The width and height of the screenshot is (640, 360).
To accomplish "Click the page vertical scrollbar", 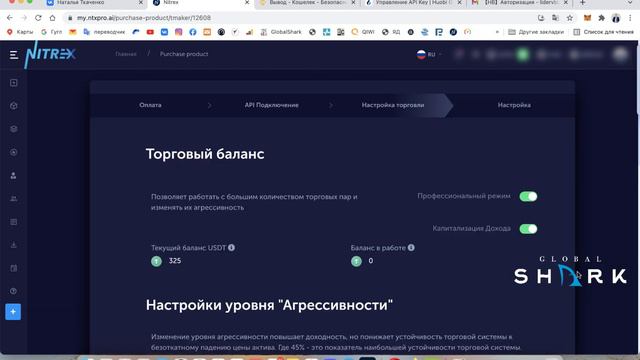I will [x=638, y=78].
